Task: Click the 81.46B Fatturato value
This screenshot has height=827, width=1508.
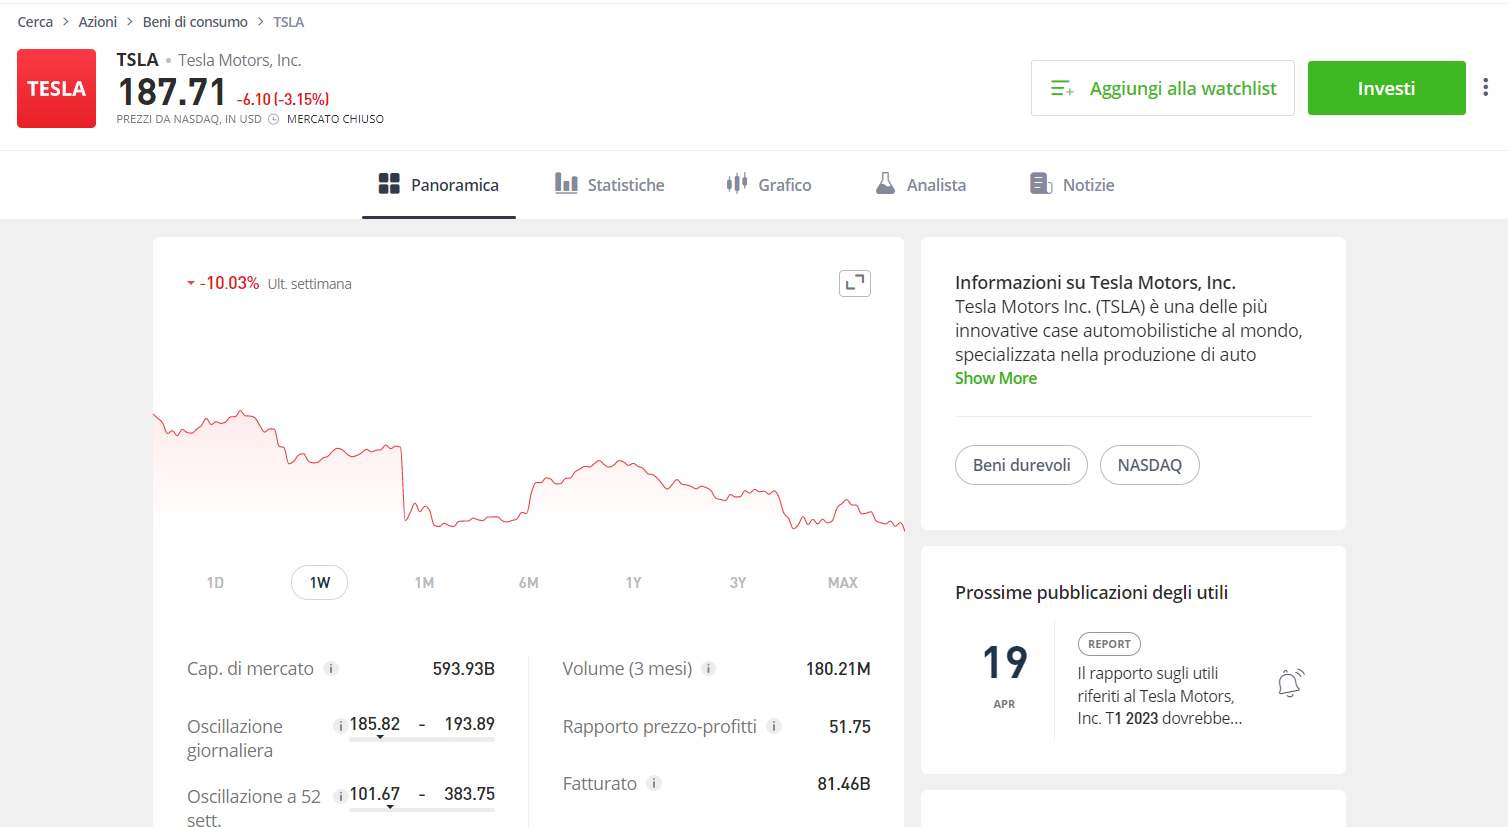Action: coord(844,784)
